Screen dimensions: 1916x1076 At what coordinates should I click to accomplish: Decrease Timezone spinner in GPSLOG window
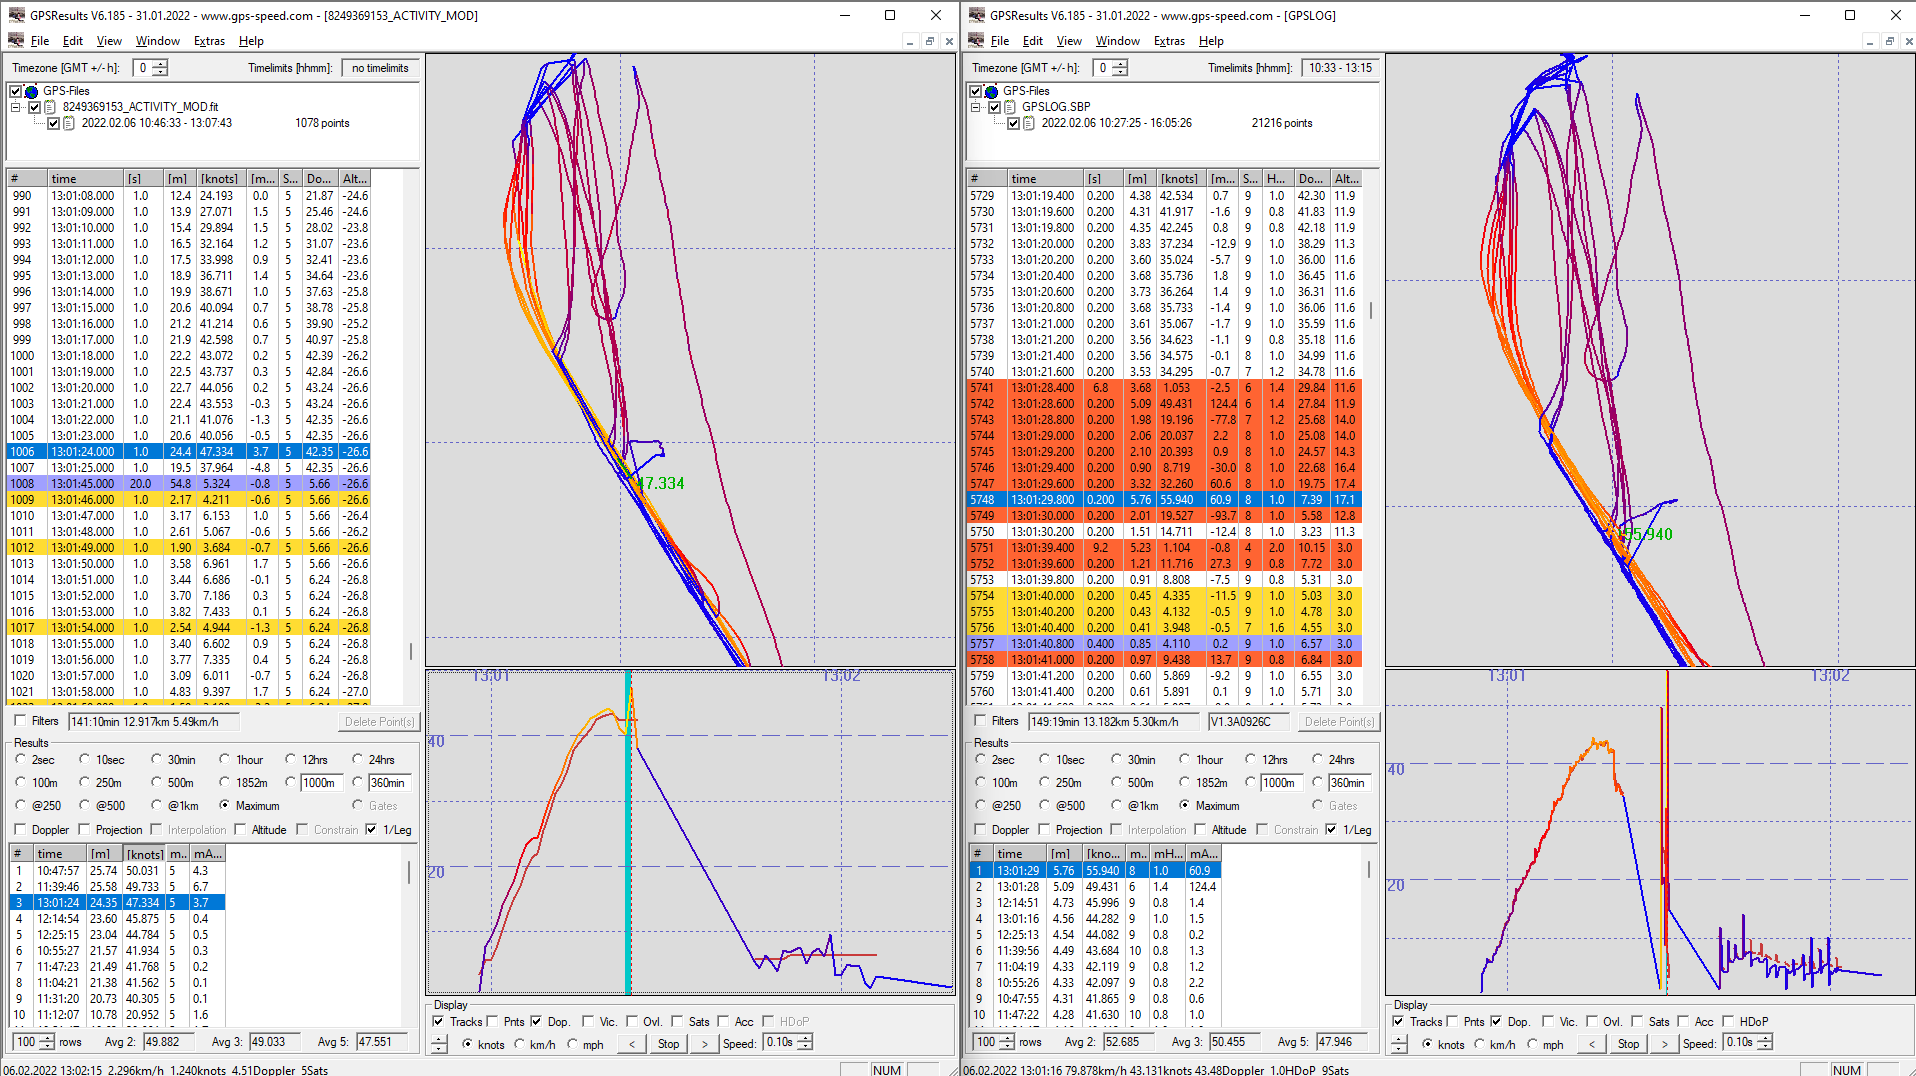1120,72
